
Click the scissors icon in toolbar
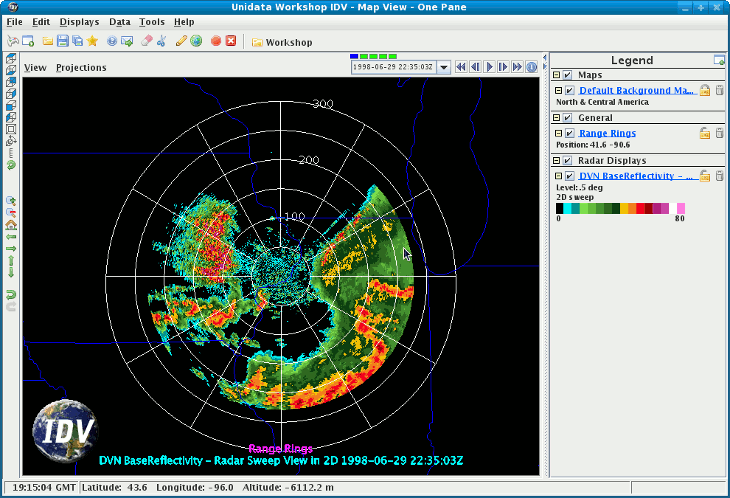point(160,41)
